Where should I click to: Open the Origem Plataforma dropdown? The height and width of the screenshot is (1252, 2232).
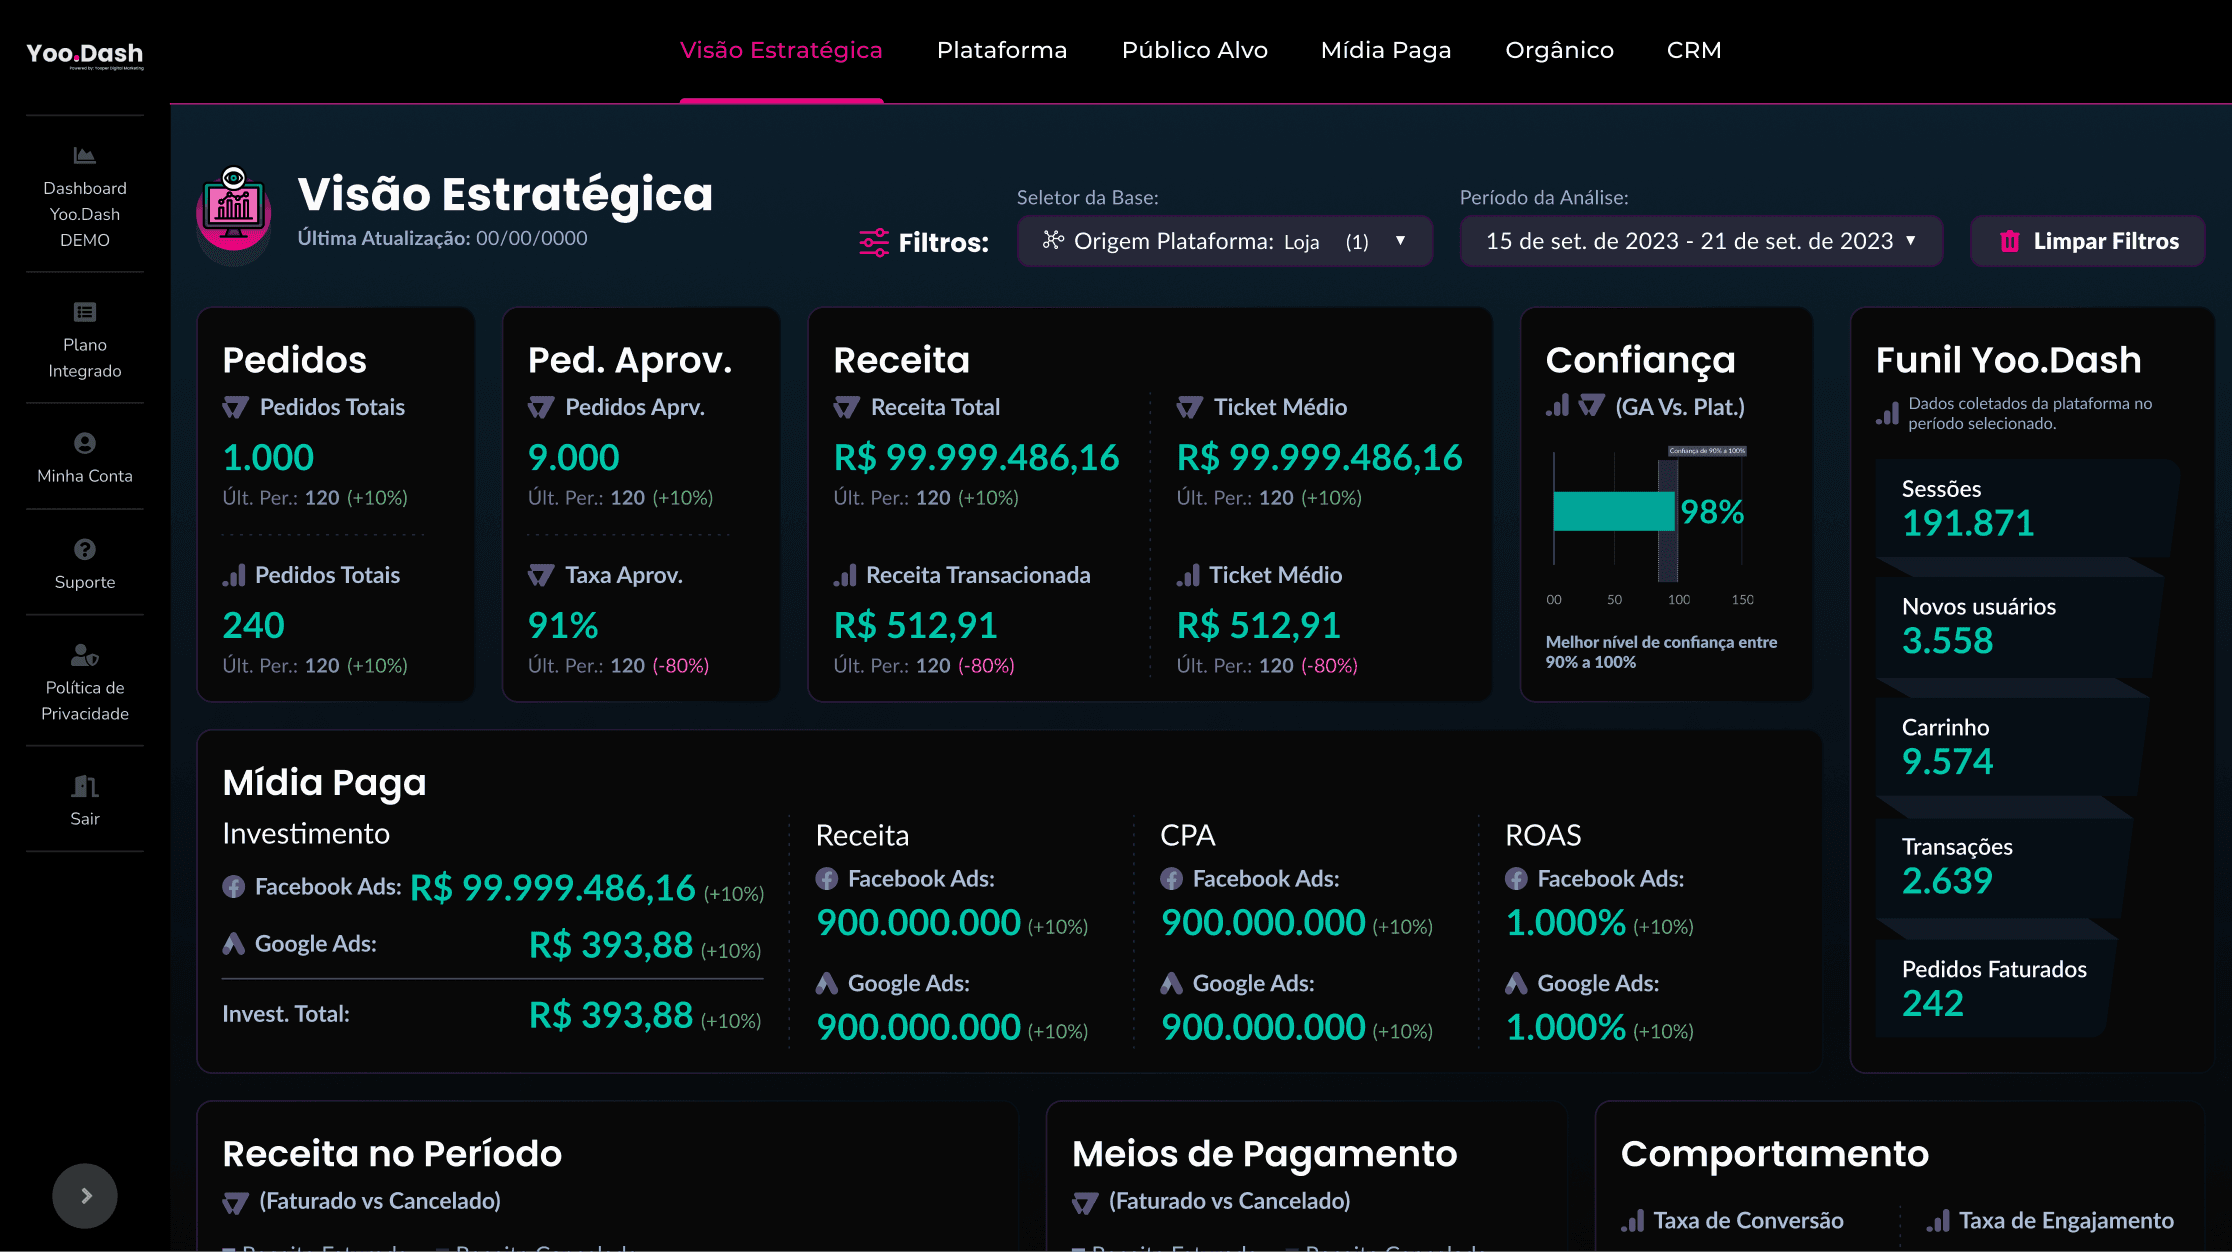pos(1225,241)
